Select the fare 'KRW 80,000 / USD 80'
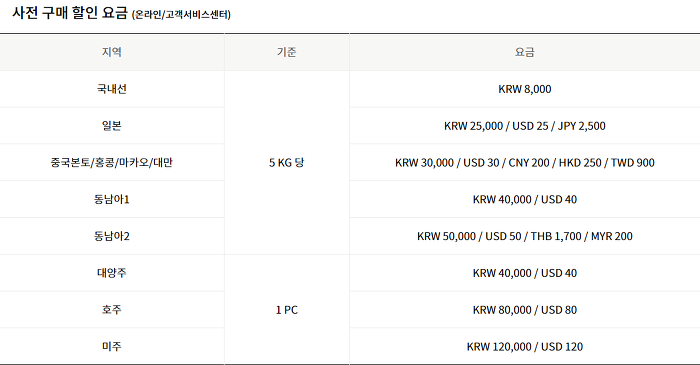Image resolution: width=700 pixels, height=365 pixels. point(525,310)
